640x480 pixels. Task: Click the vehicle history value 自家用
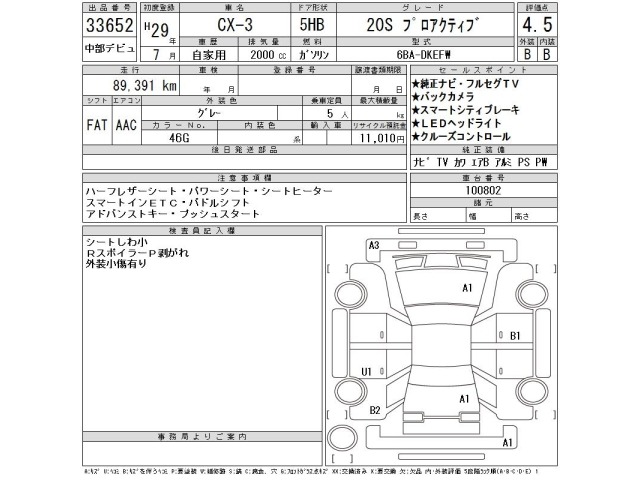click(209, 55)
